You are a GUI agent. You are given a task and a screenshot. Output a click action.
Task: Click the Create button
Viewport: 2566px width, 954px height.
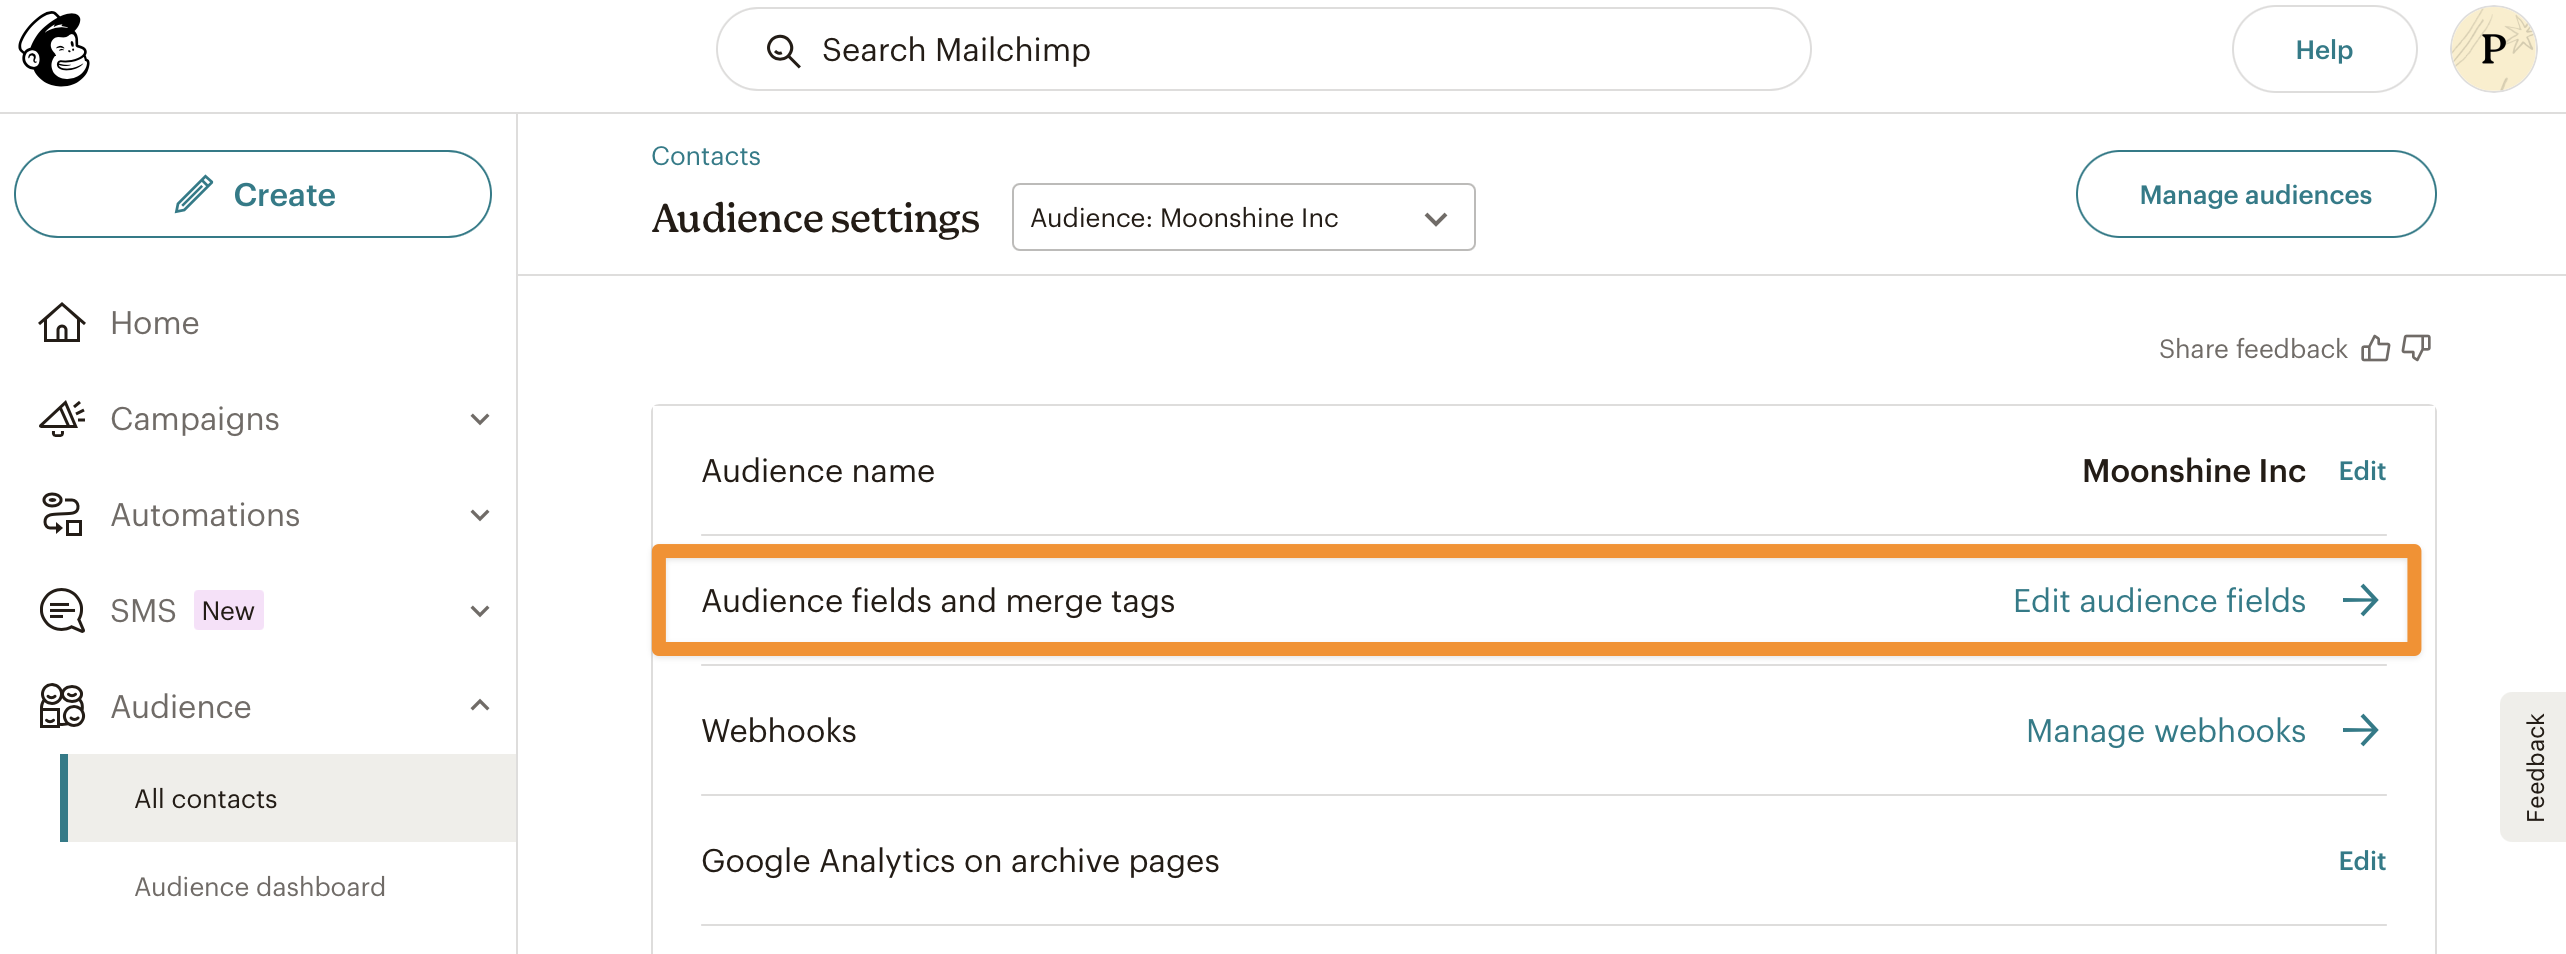253,194
